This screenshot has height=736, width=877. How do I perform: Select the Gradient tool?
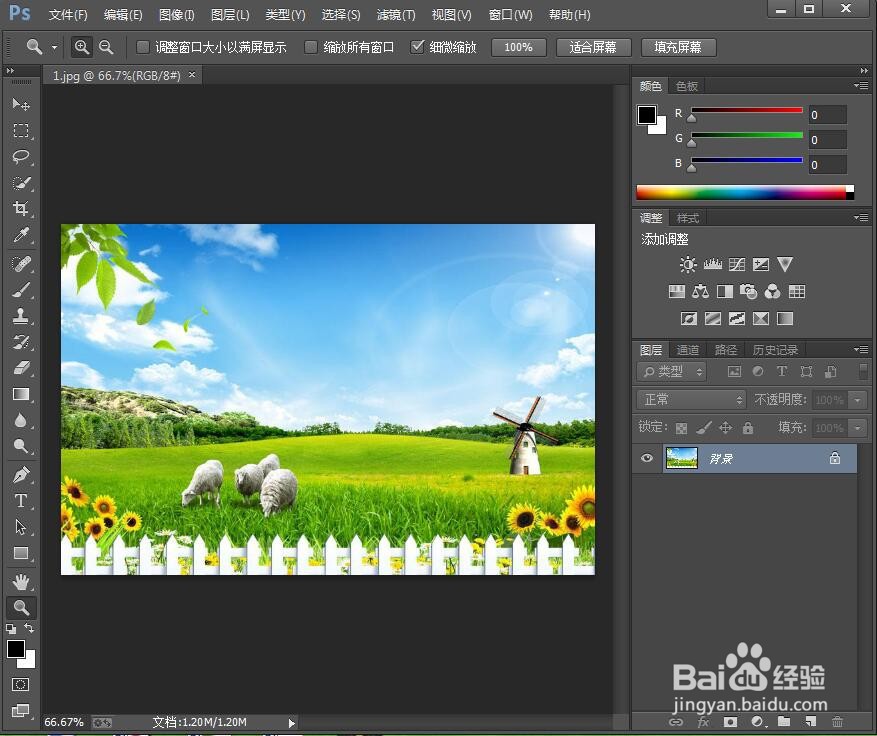pos(21,394)
